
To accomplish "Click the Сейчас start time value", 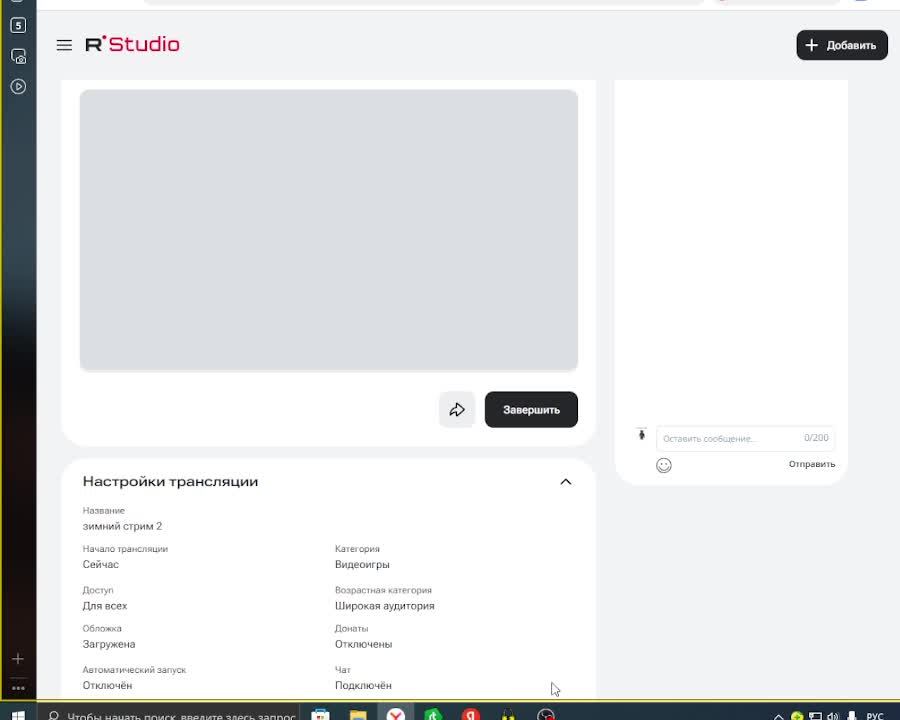I will (100, 564).
